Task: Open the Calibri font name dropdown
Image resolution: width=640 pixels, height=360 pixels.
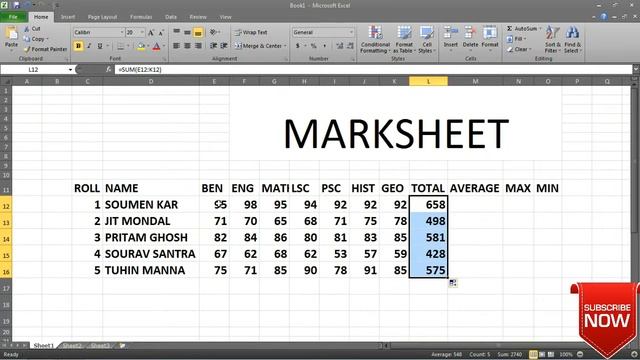Action: point(122,32)
